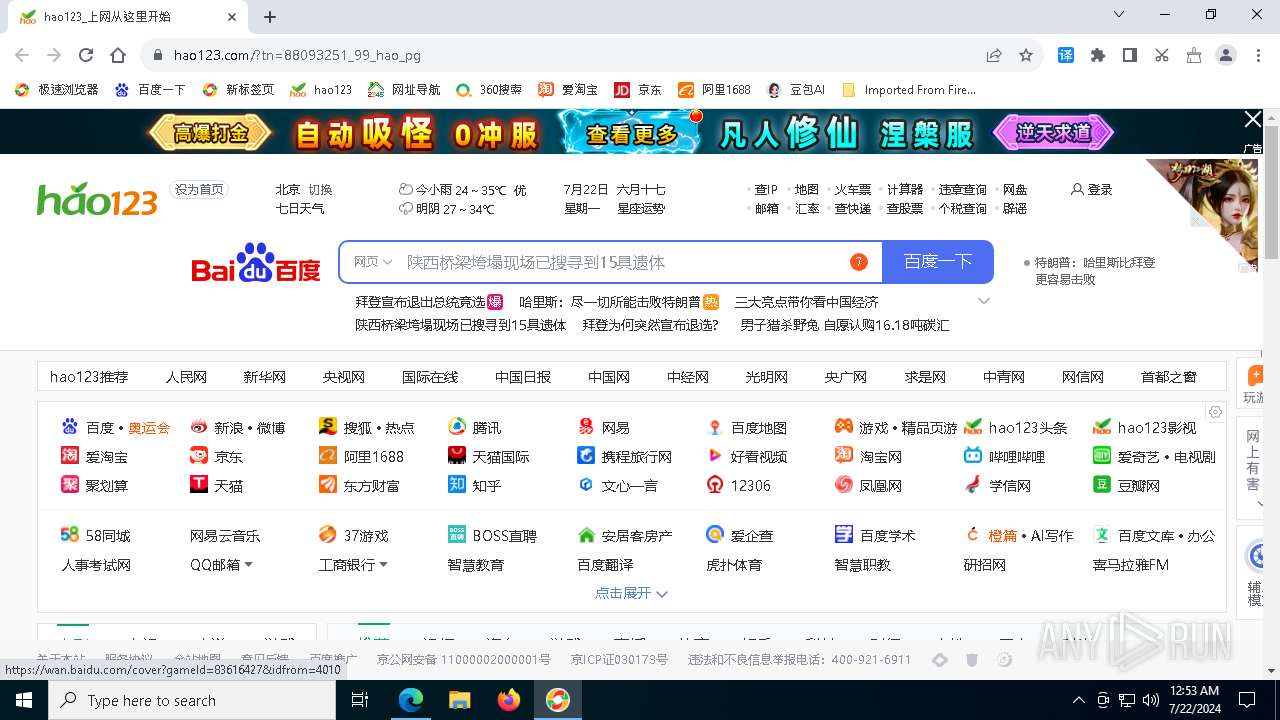
Task: Open site grid settings gear icon
Action: [1215, 412]
